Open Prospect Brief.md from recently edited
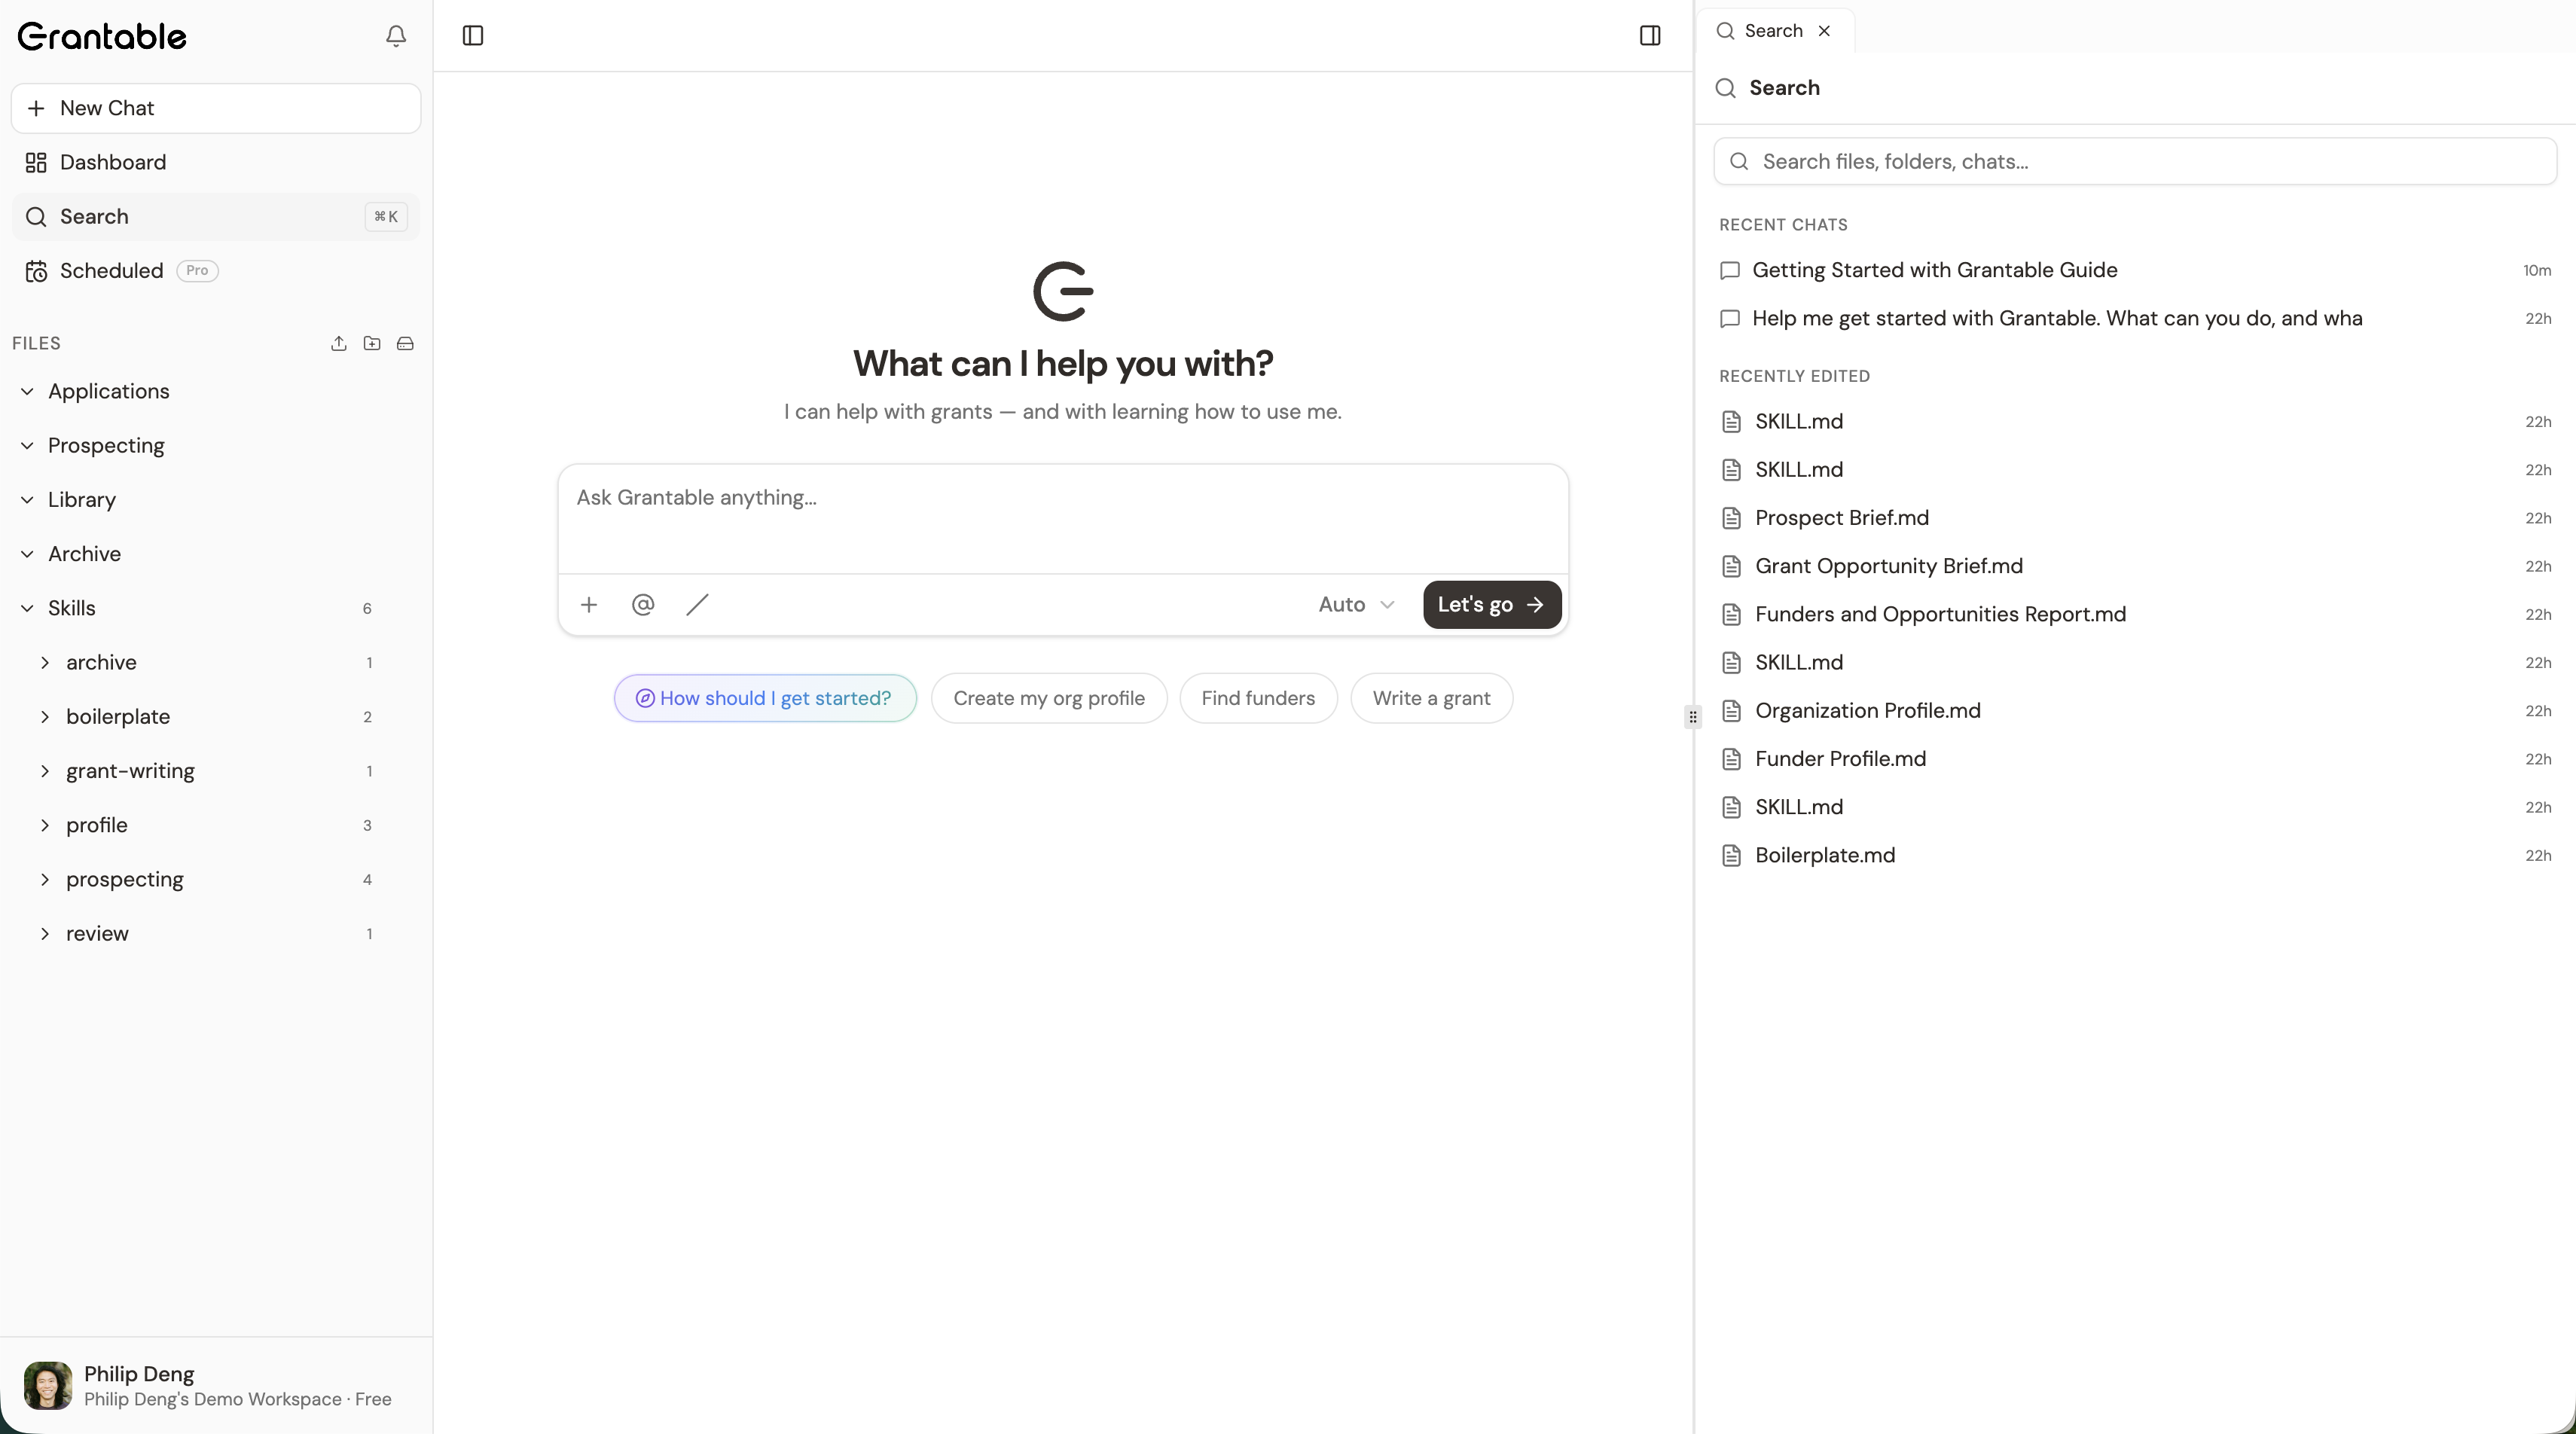Screen dimensions: 2576x1434 (x=1840, y=518)
